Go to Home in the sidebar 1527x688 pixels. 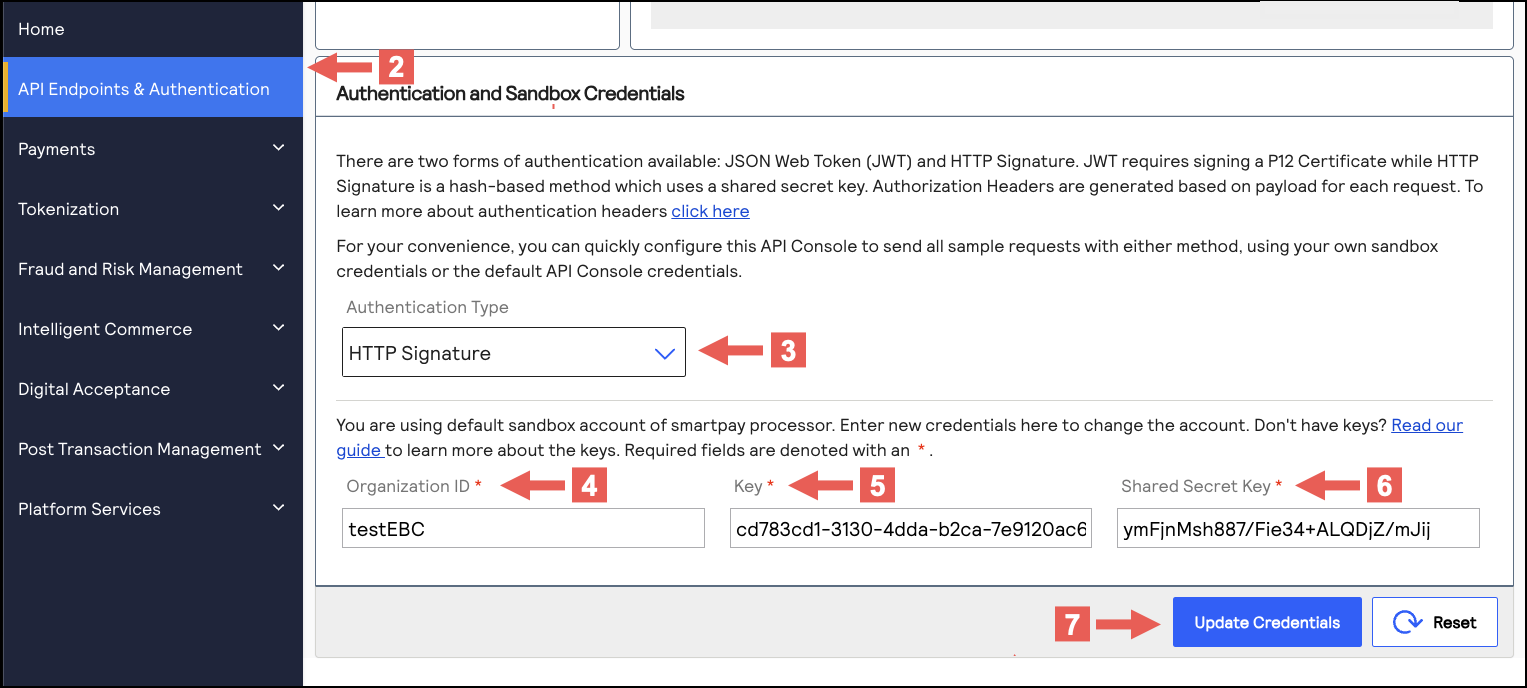41,29
